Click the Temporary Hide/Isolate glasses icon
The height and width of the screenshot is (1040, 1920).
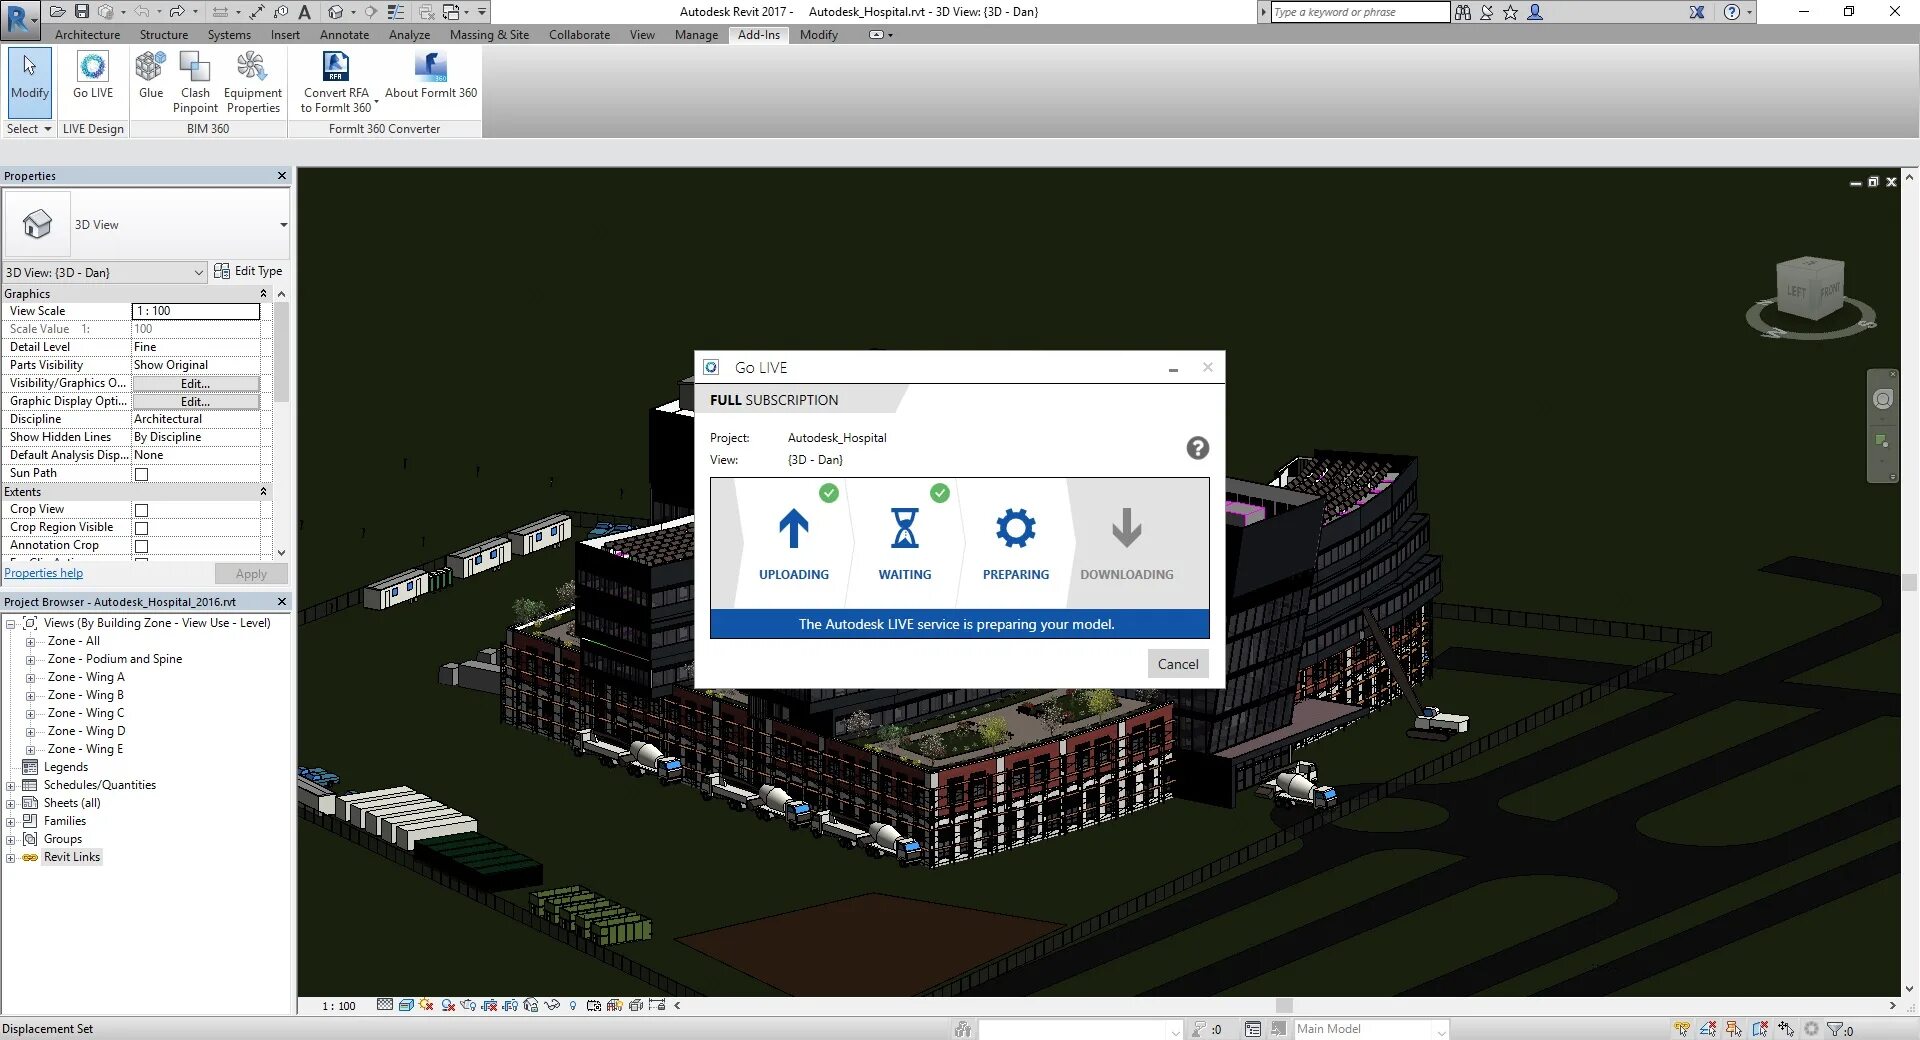552,1006
